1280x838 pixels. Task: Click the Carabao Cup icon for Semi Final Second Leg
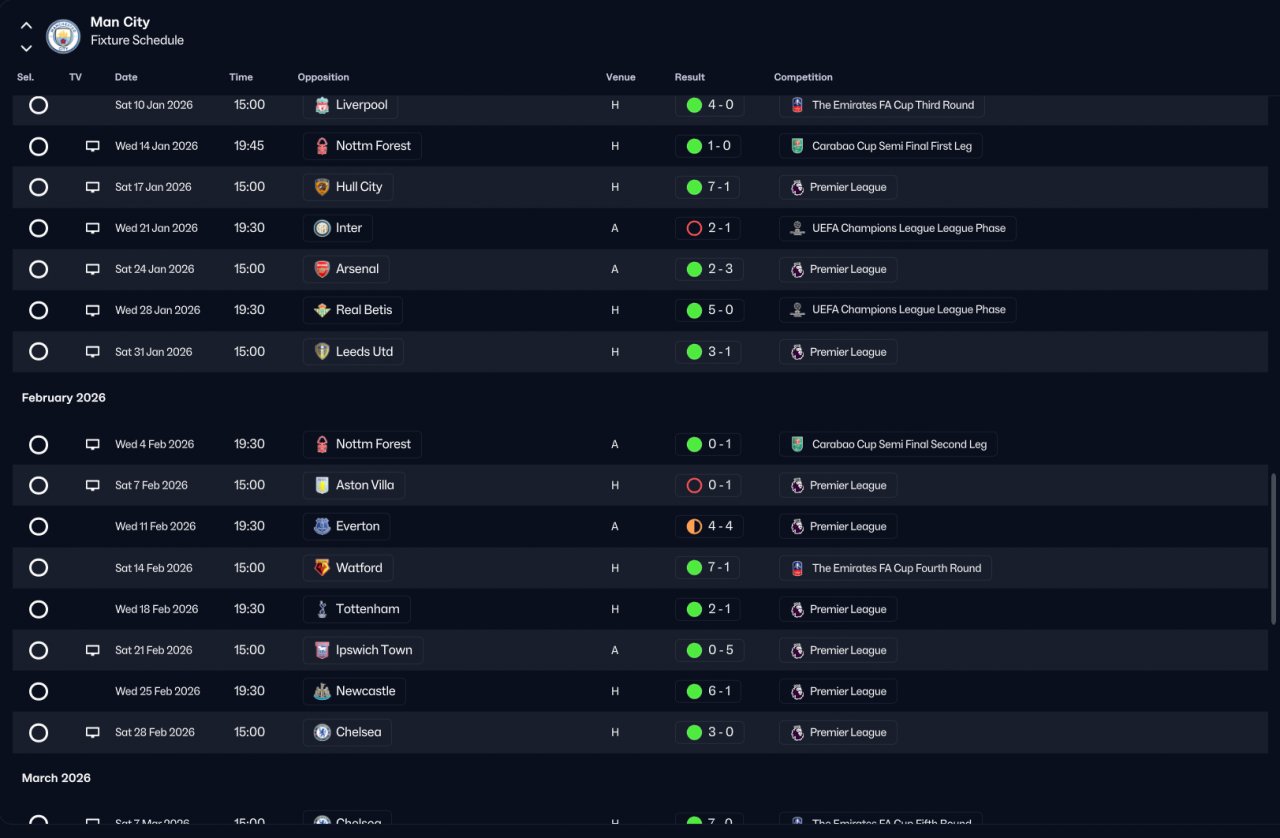[797, 444]
